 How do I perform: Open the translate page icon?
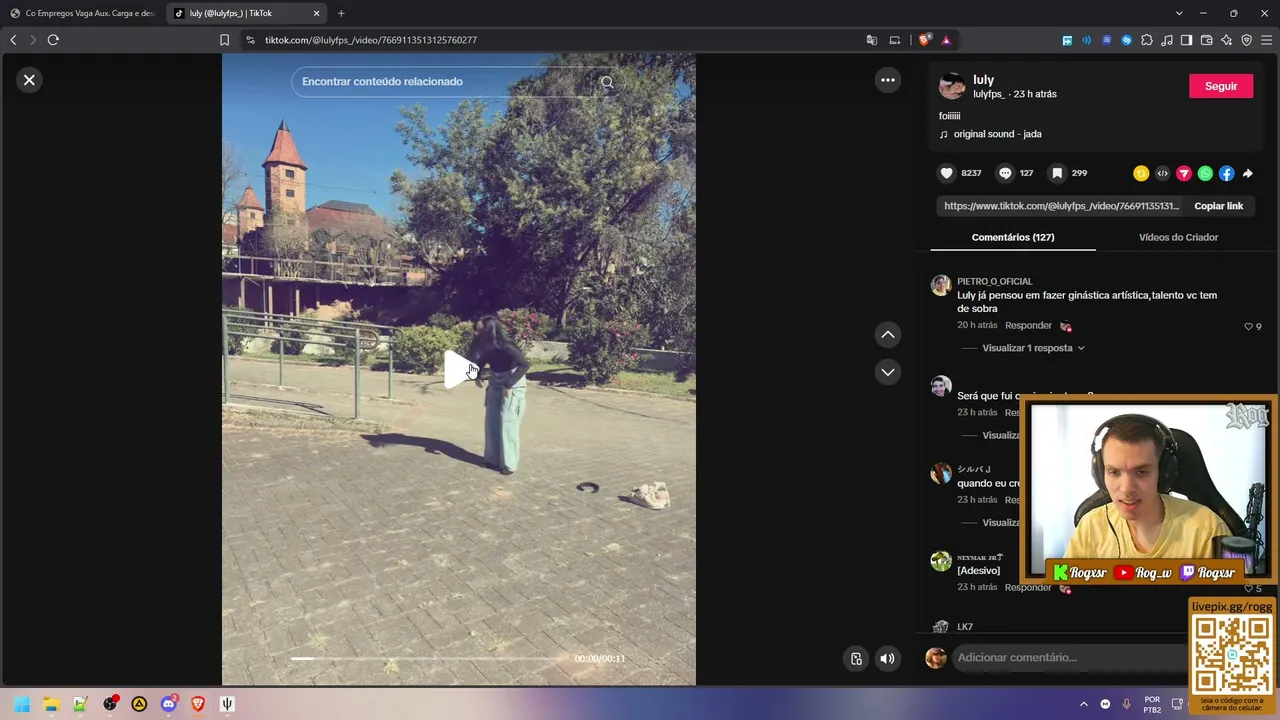tap(872, 40)
